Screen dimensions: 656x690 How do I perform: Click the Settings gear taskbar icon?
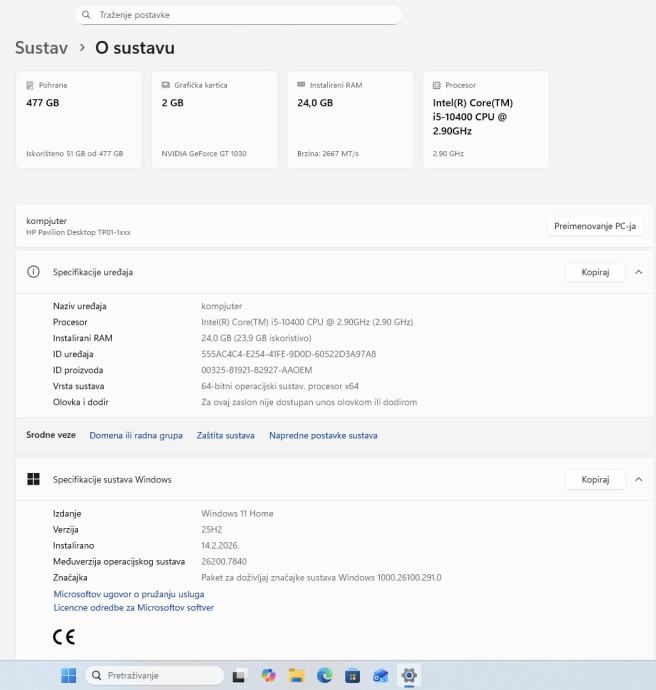pos(409,676)
